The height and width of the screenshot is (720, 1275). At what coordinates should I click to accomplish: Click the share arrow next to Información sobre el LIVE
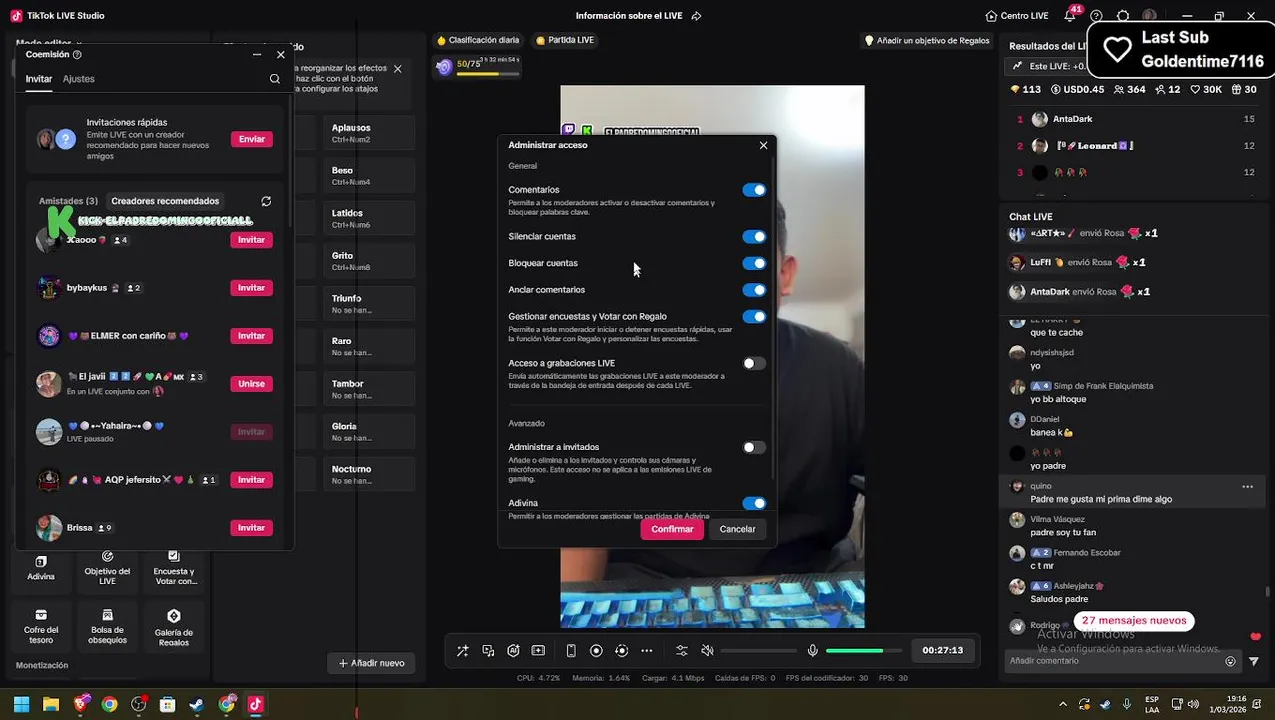pyautogui.click(x=696, y=16)
